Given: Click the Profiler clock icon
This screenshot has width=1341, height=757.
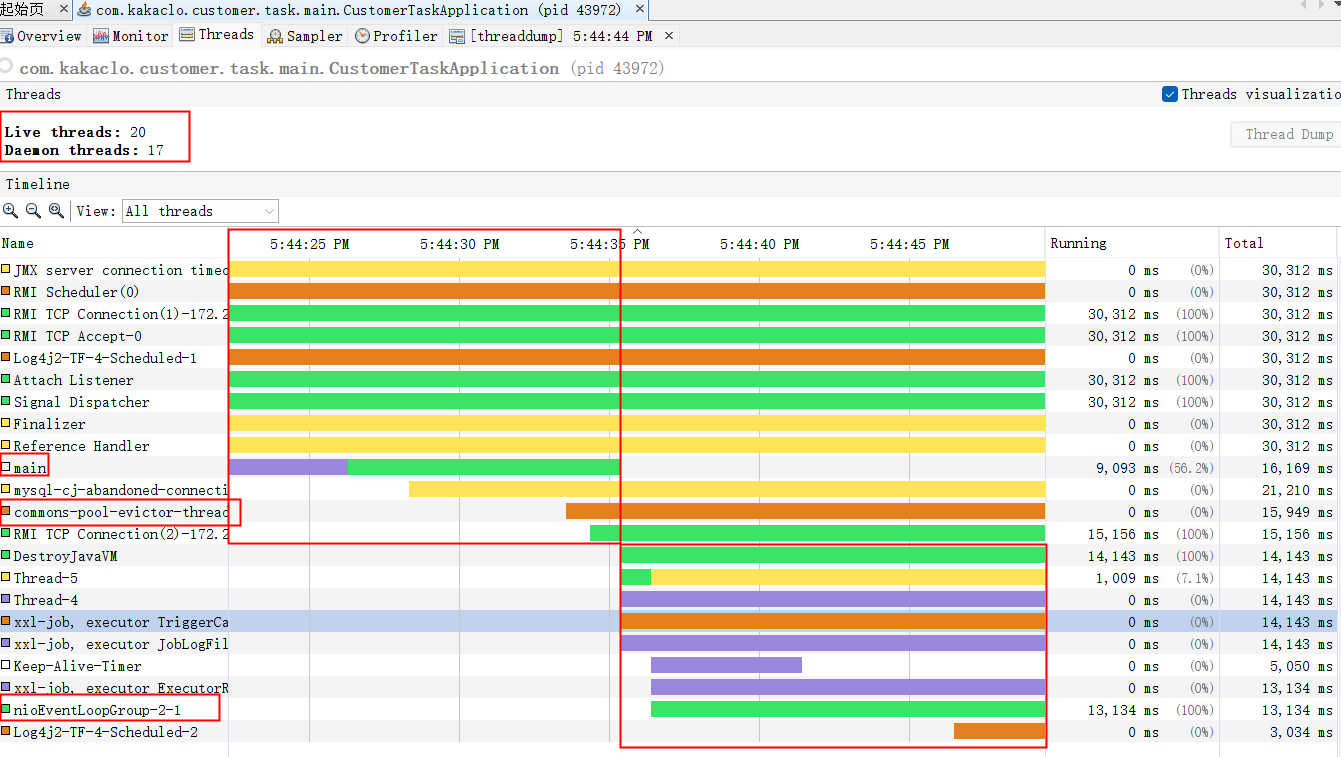Looking at the screenshot, I should (x=362, y=36).
